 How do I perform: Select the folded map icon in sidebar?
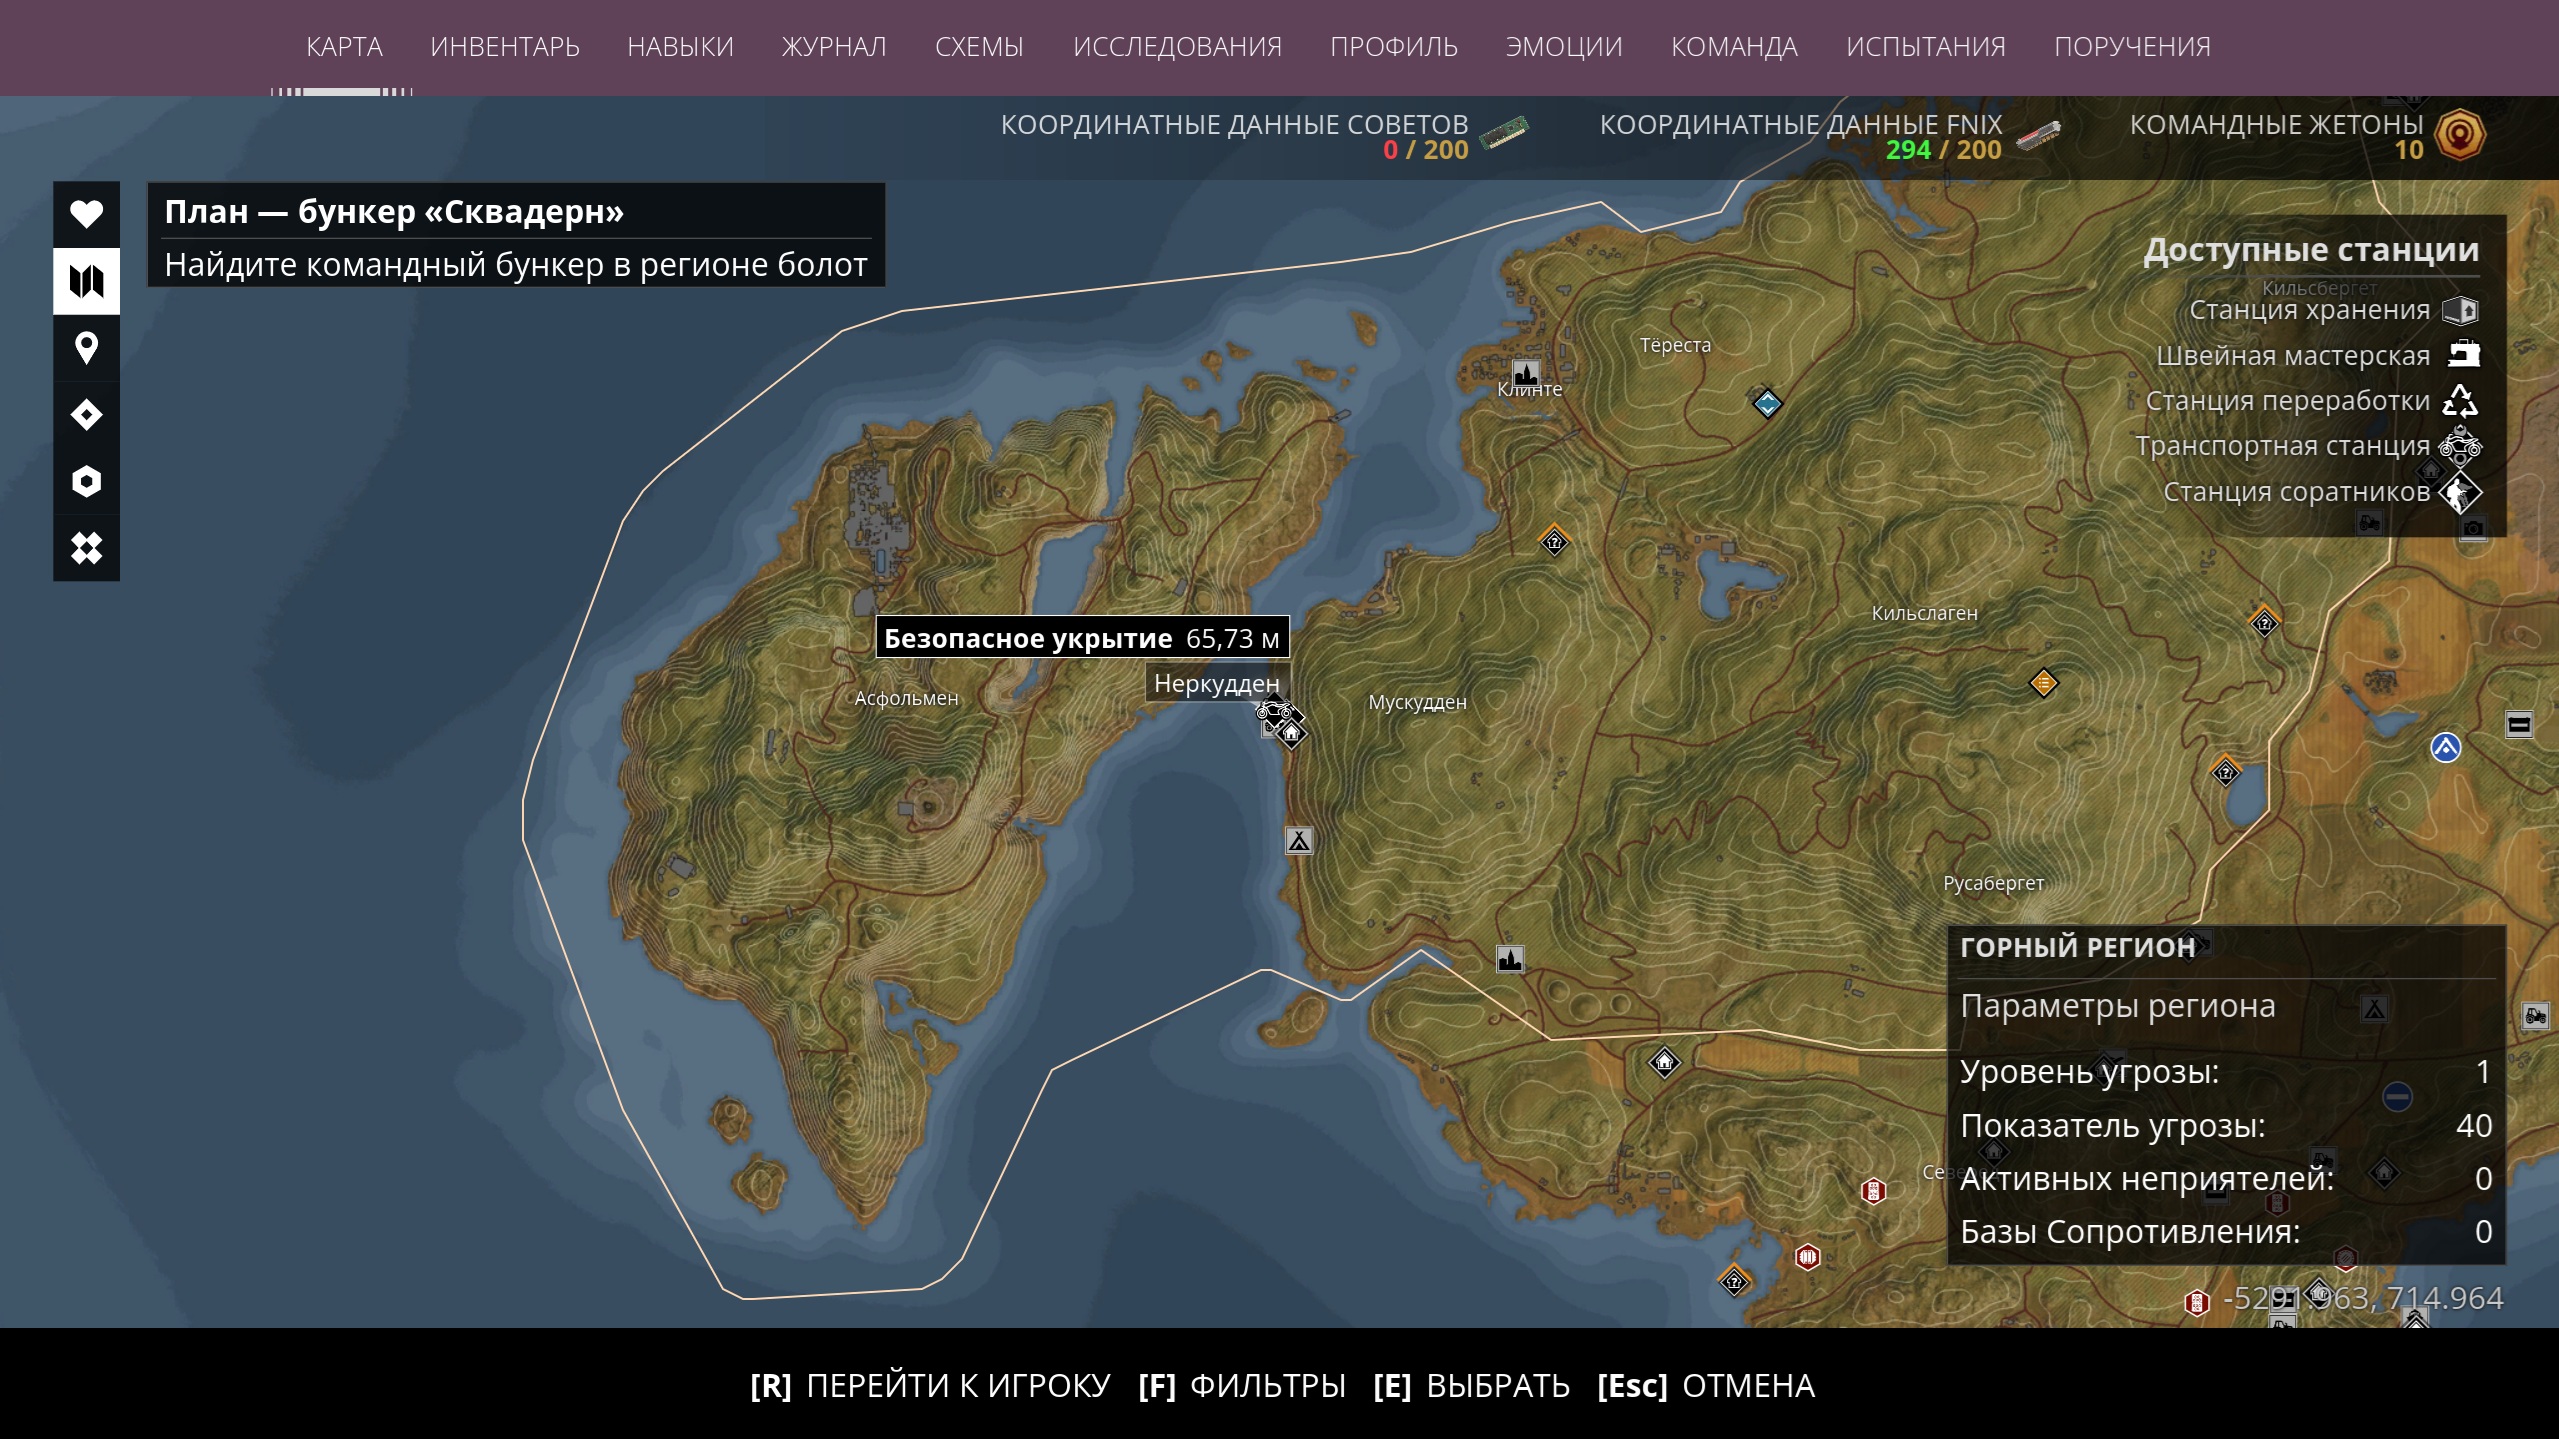click(86, 281)
